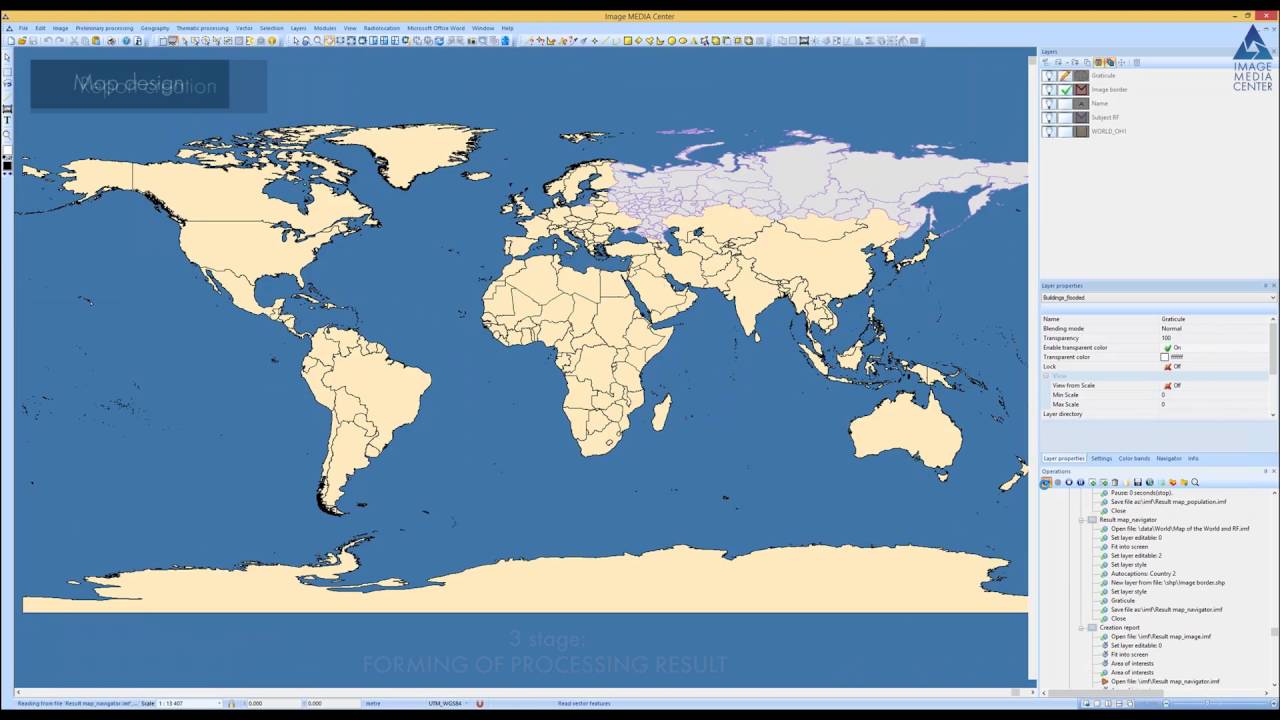
Task: Collapse the Result map_navigator tree node
Action: pos(1081,520)
